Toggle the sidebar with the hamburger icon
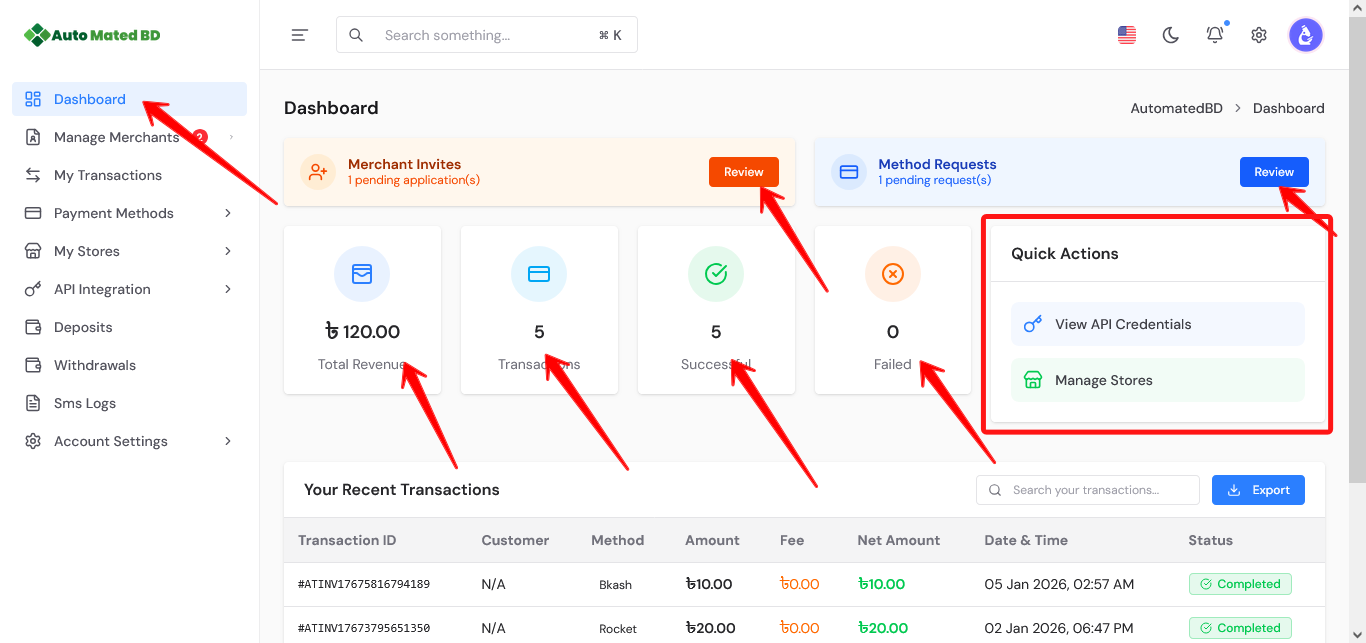The width and height of the screenshot is (1366, 643). tap(299, 34)
